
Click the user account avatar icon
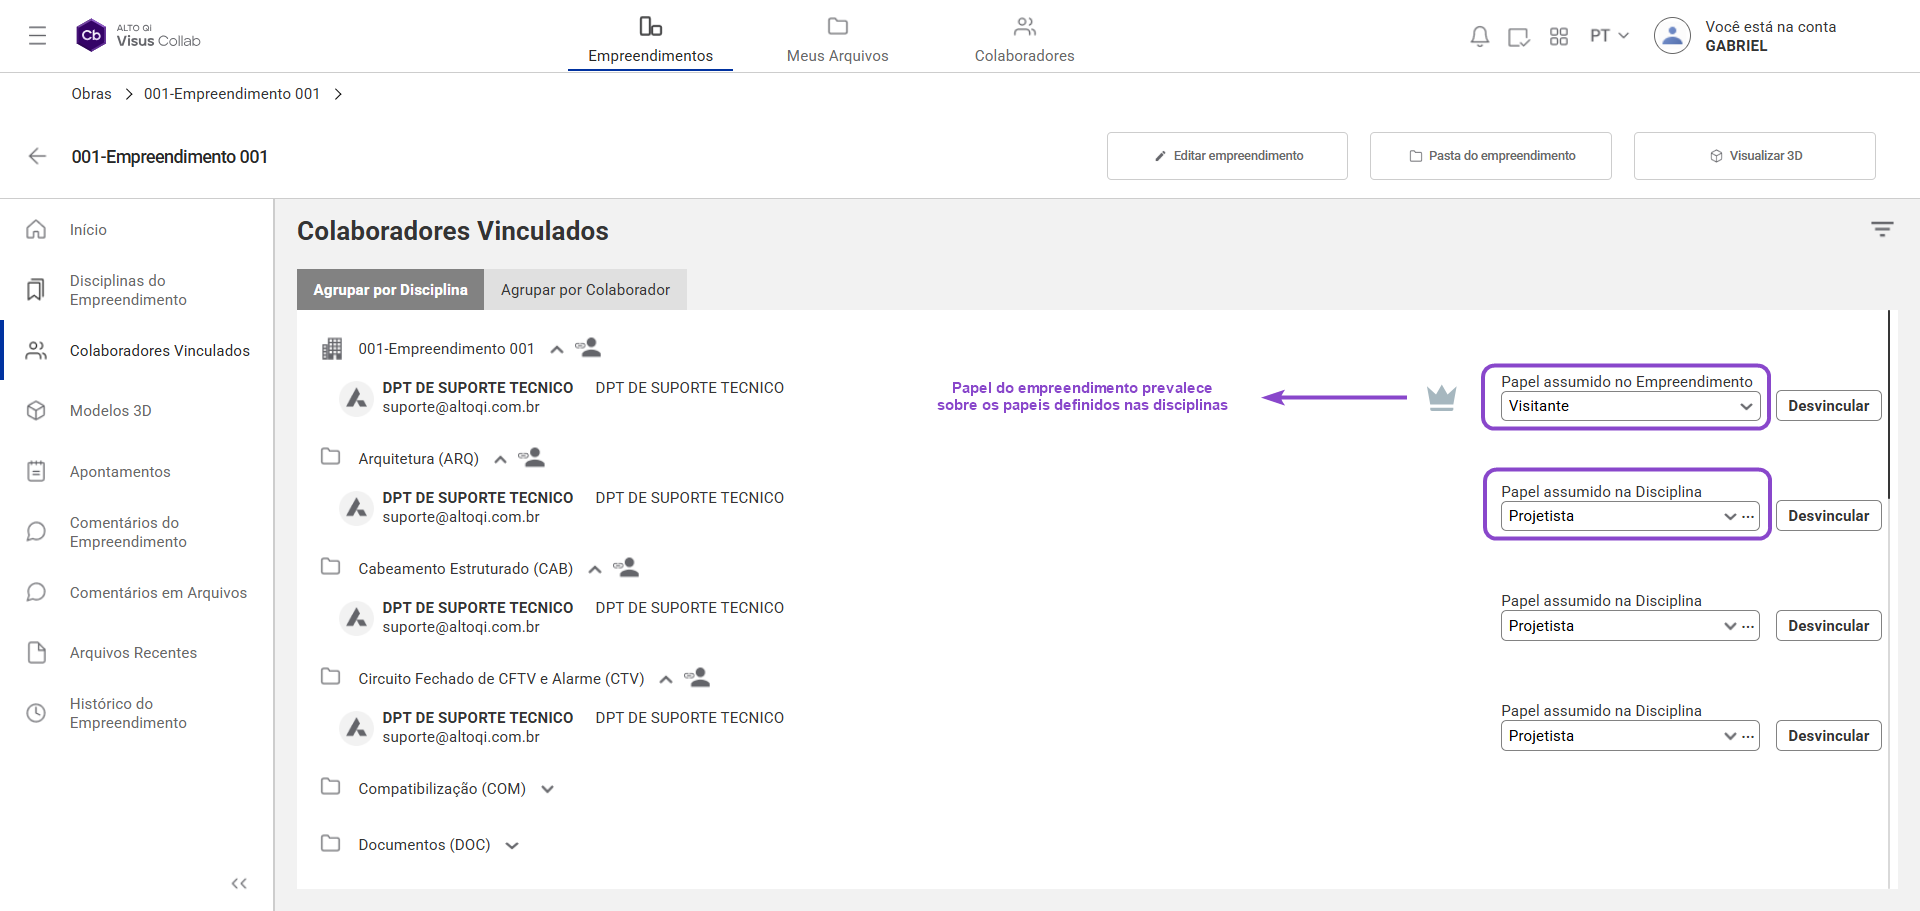tap(1671, 36)
